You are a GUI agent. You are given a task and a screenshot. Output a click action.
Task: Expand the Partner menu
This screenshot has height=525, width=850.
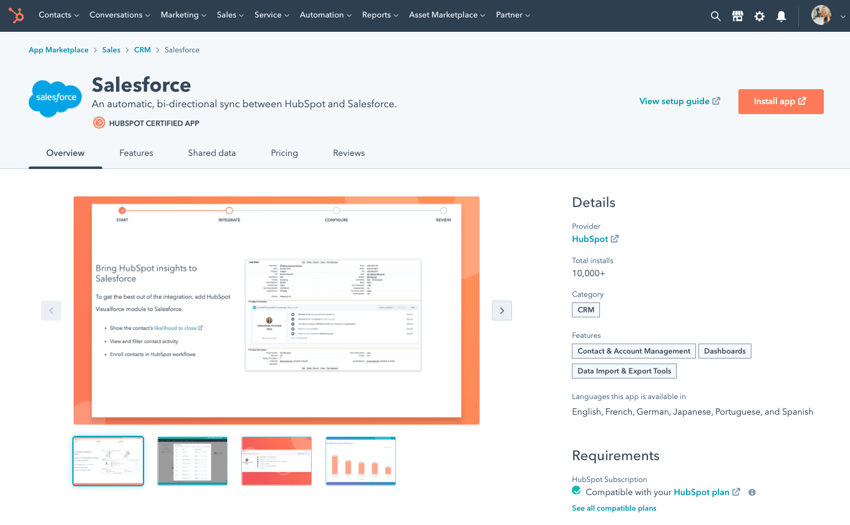point(513,15)
